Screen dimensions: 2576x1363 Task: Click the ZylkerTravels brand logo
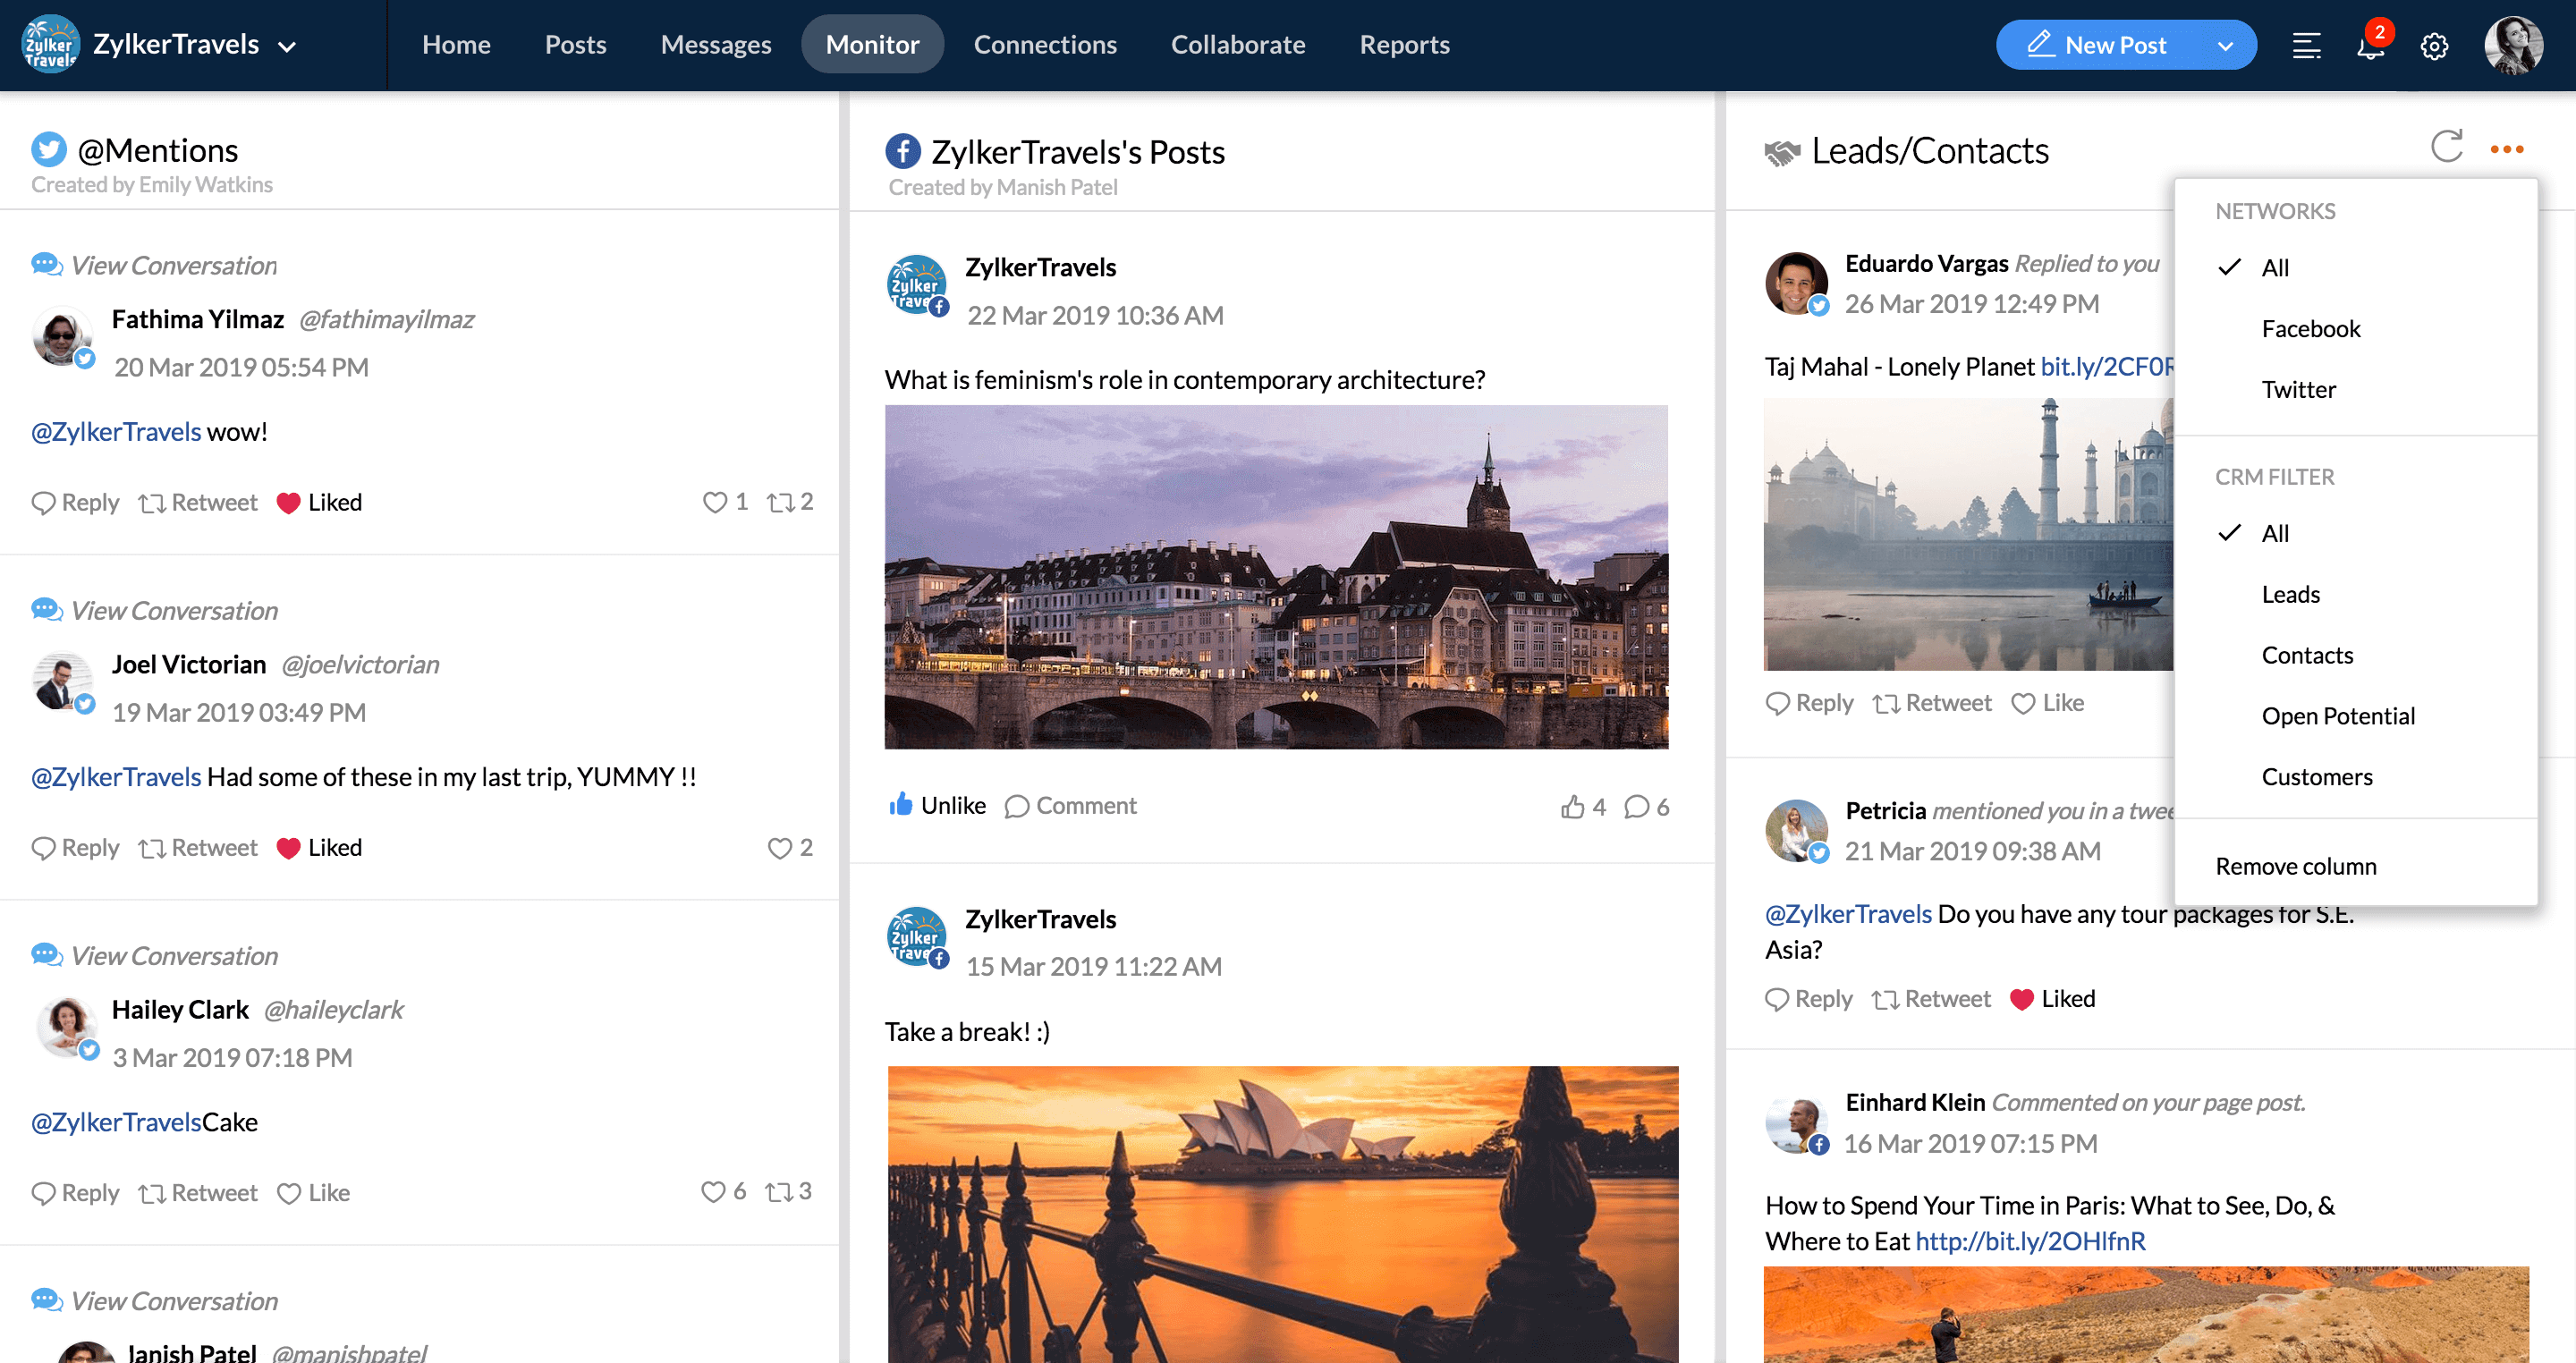pyautogui.click(x=50, y=44)
